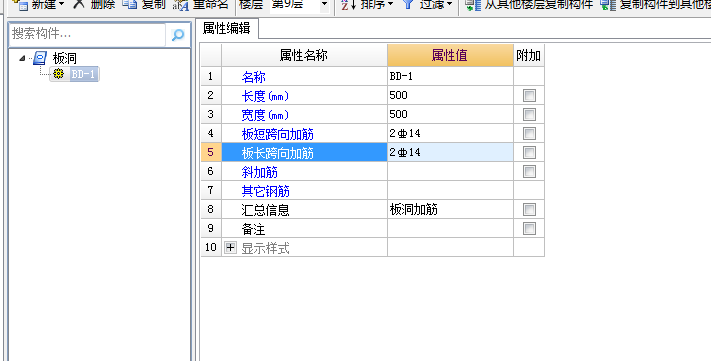Click the 复制 (Copy) toolbar icon
The image size is (711, 361).
pos(130,4)
